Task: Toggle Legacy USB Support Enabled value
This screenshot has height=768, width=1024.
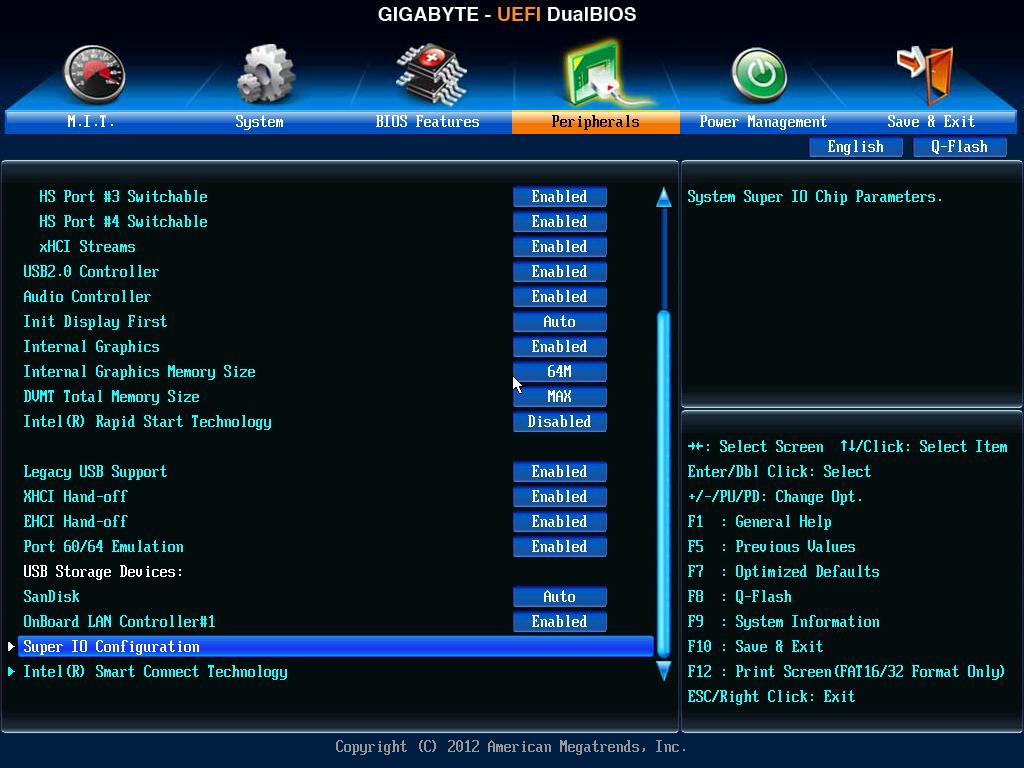Action: (560, 472)
